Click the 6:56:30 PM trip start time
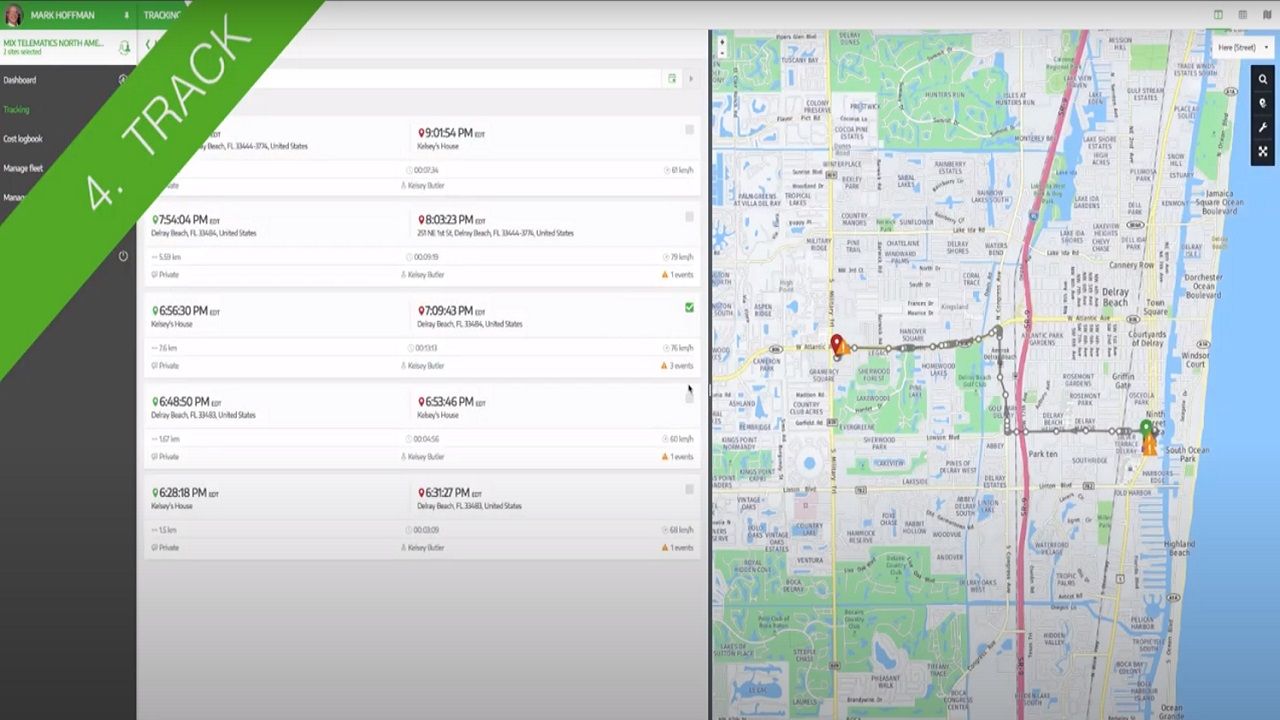This screenshot has height=720, width=1280. (184, 311)
